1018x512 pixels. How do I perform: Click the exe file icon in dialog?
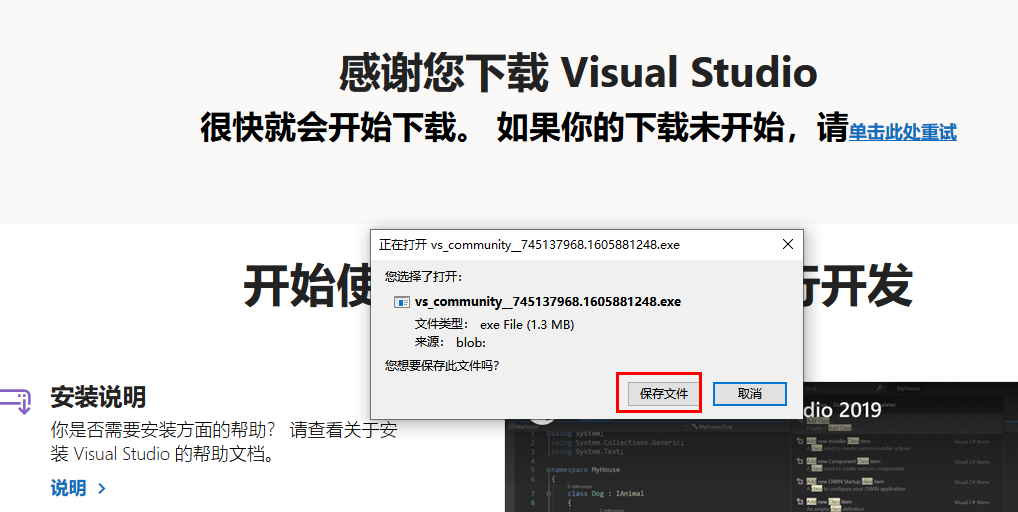pos(402,302)
